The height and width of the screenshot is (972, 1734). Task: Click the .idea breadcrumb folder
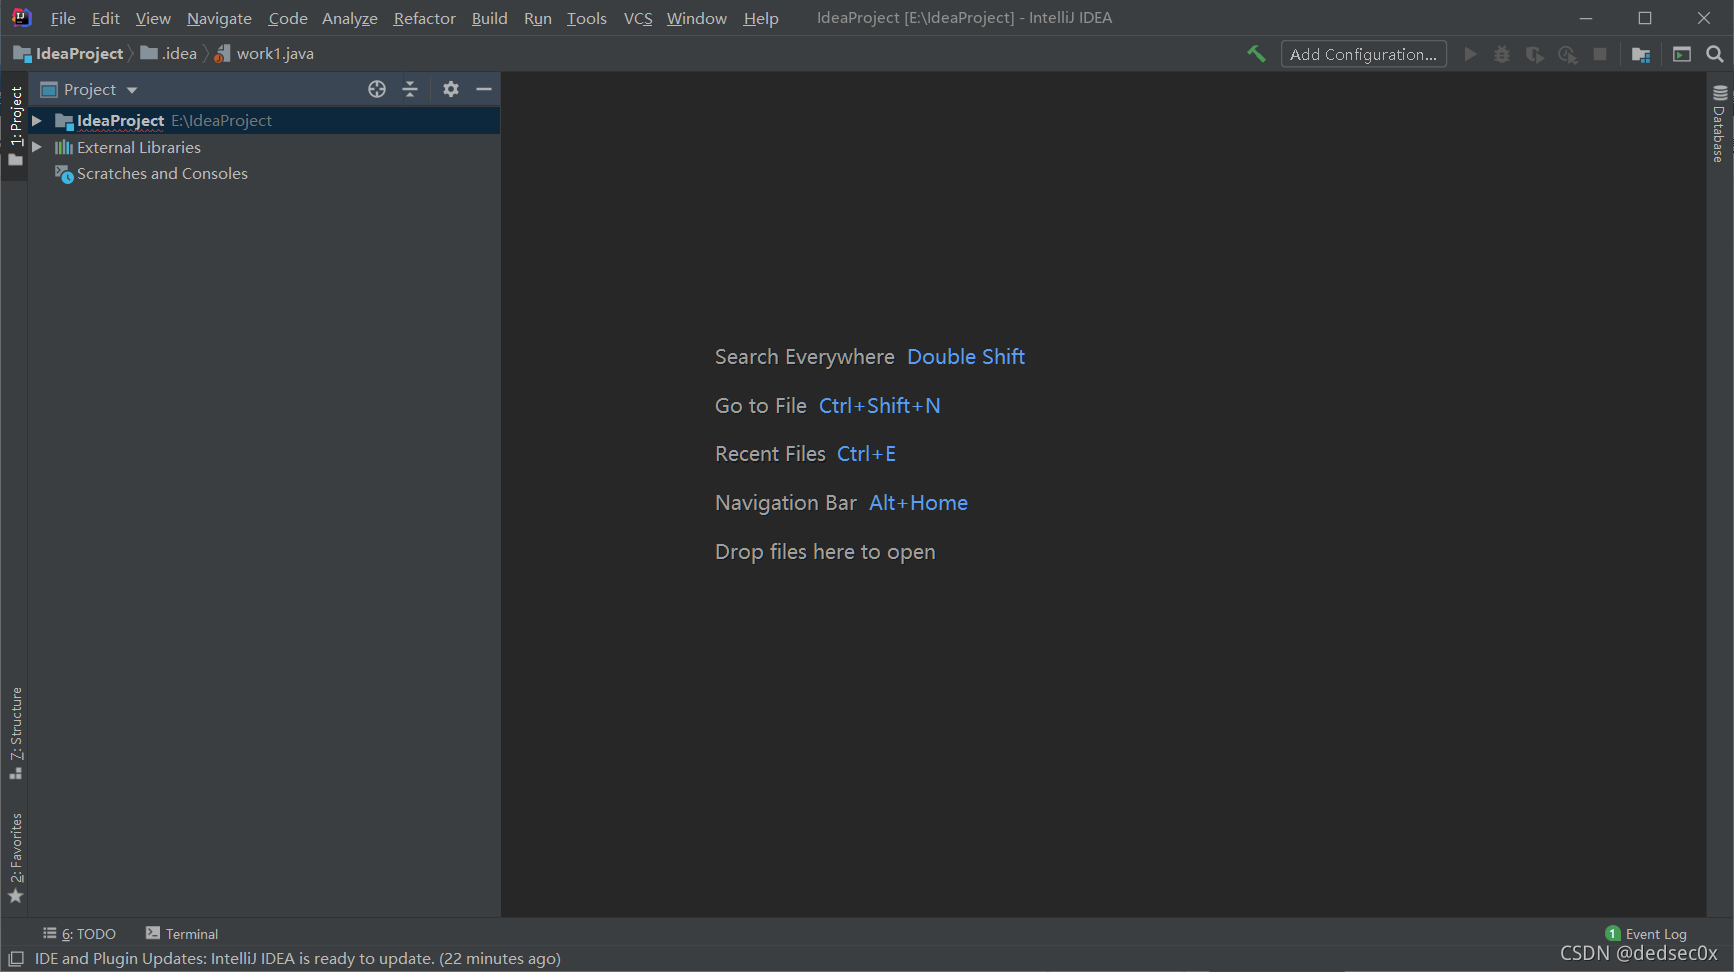[169, 54]
